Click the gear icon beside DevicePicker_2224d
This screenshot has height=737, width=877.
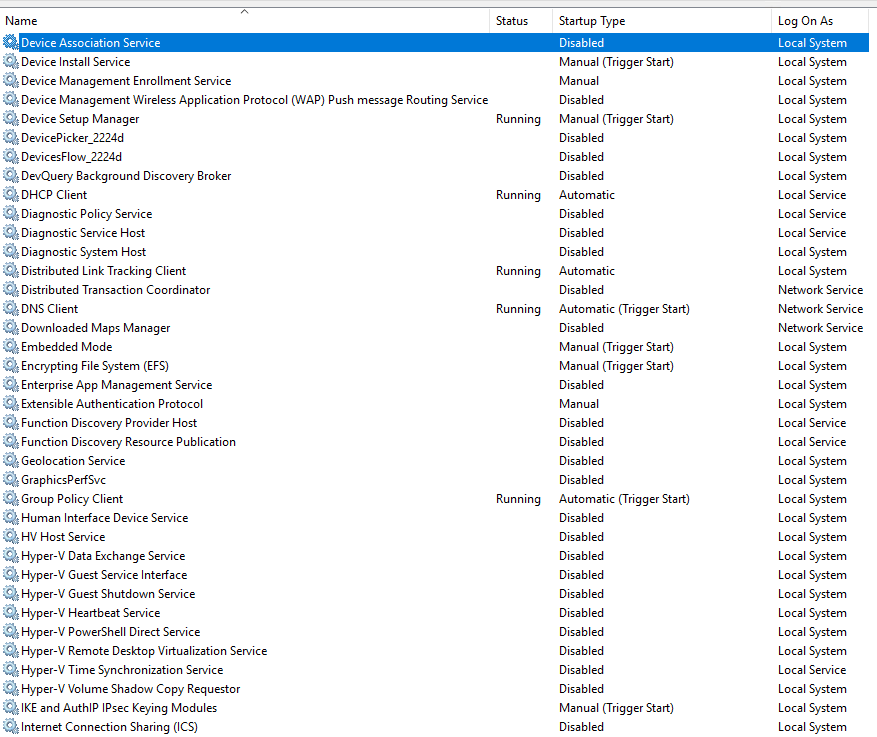[11, 138]
